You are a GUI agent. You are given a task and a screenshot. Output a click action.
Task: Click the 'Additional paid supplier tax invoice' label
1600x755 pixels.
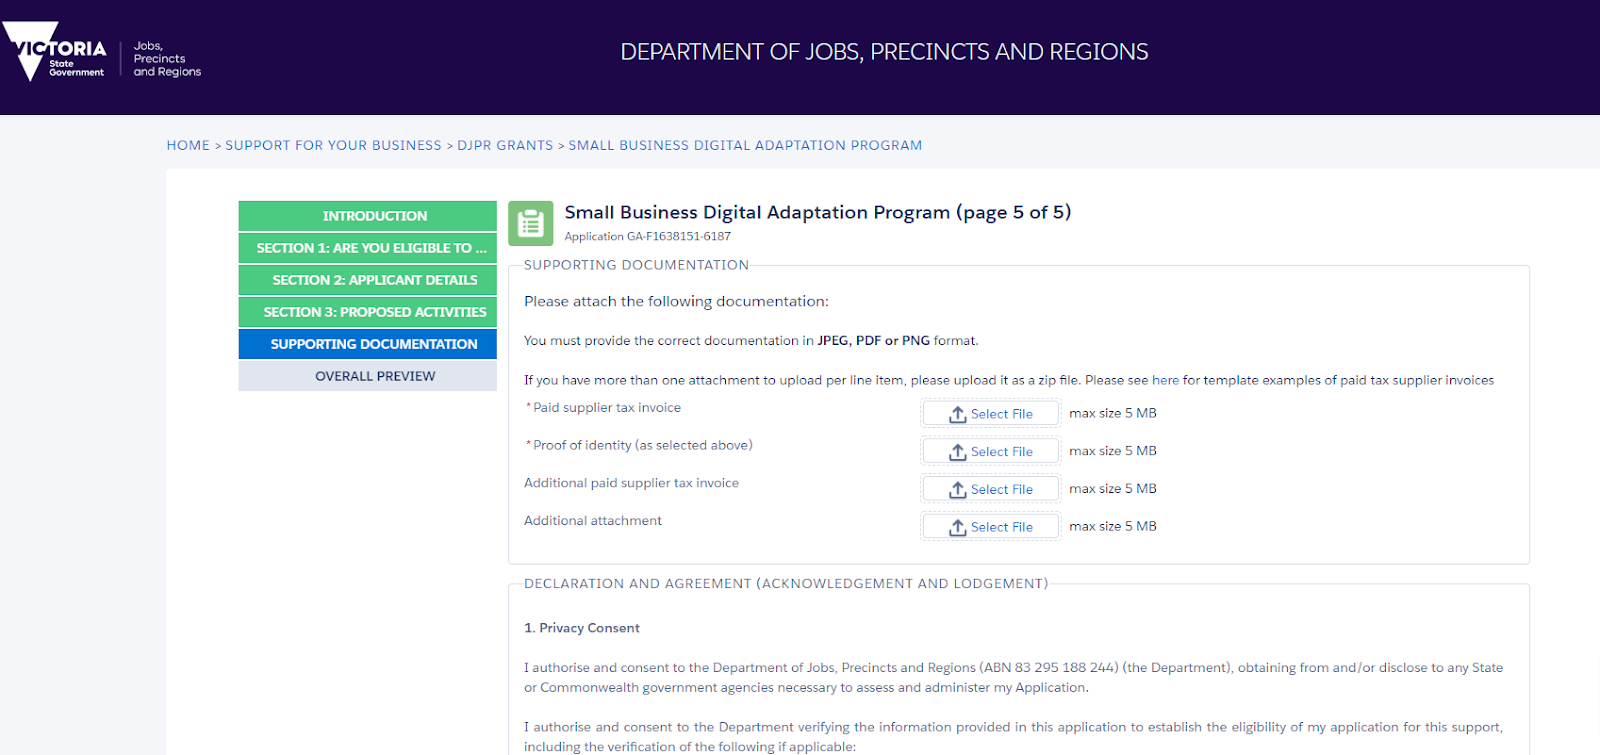click(x=631, y=483)
